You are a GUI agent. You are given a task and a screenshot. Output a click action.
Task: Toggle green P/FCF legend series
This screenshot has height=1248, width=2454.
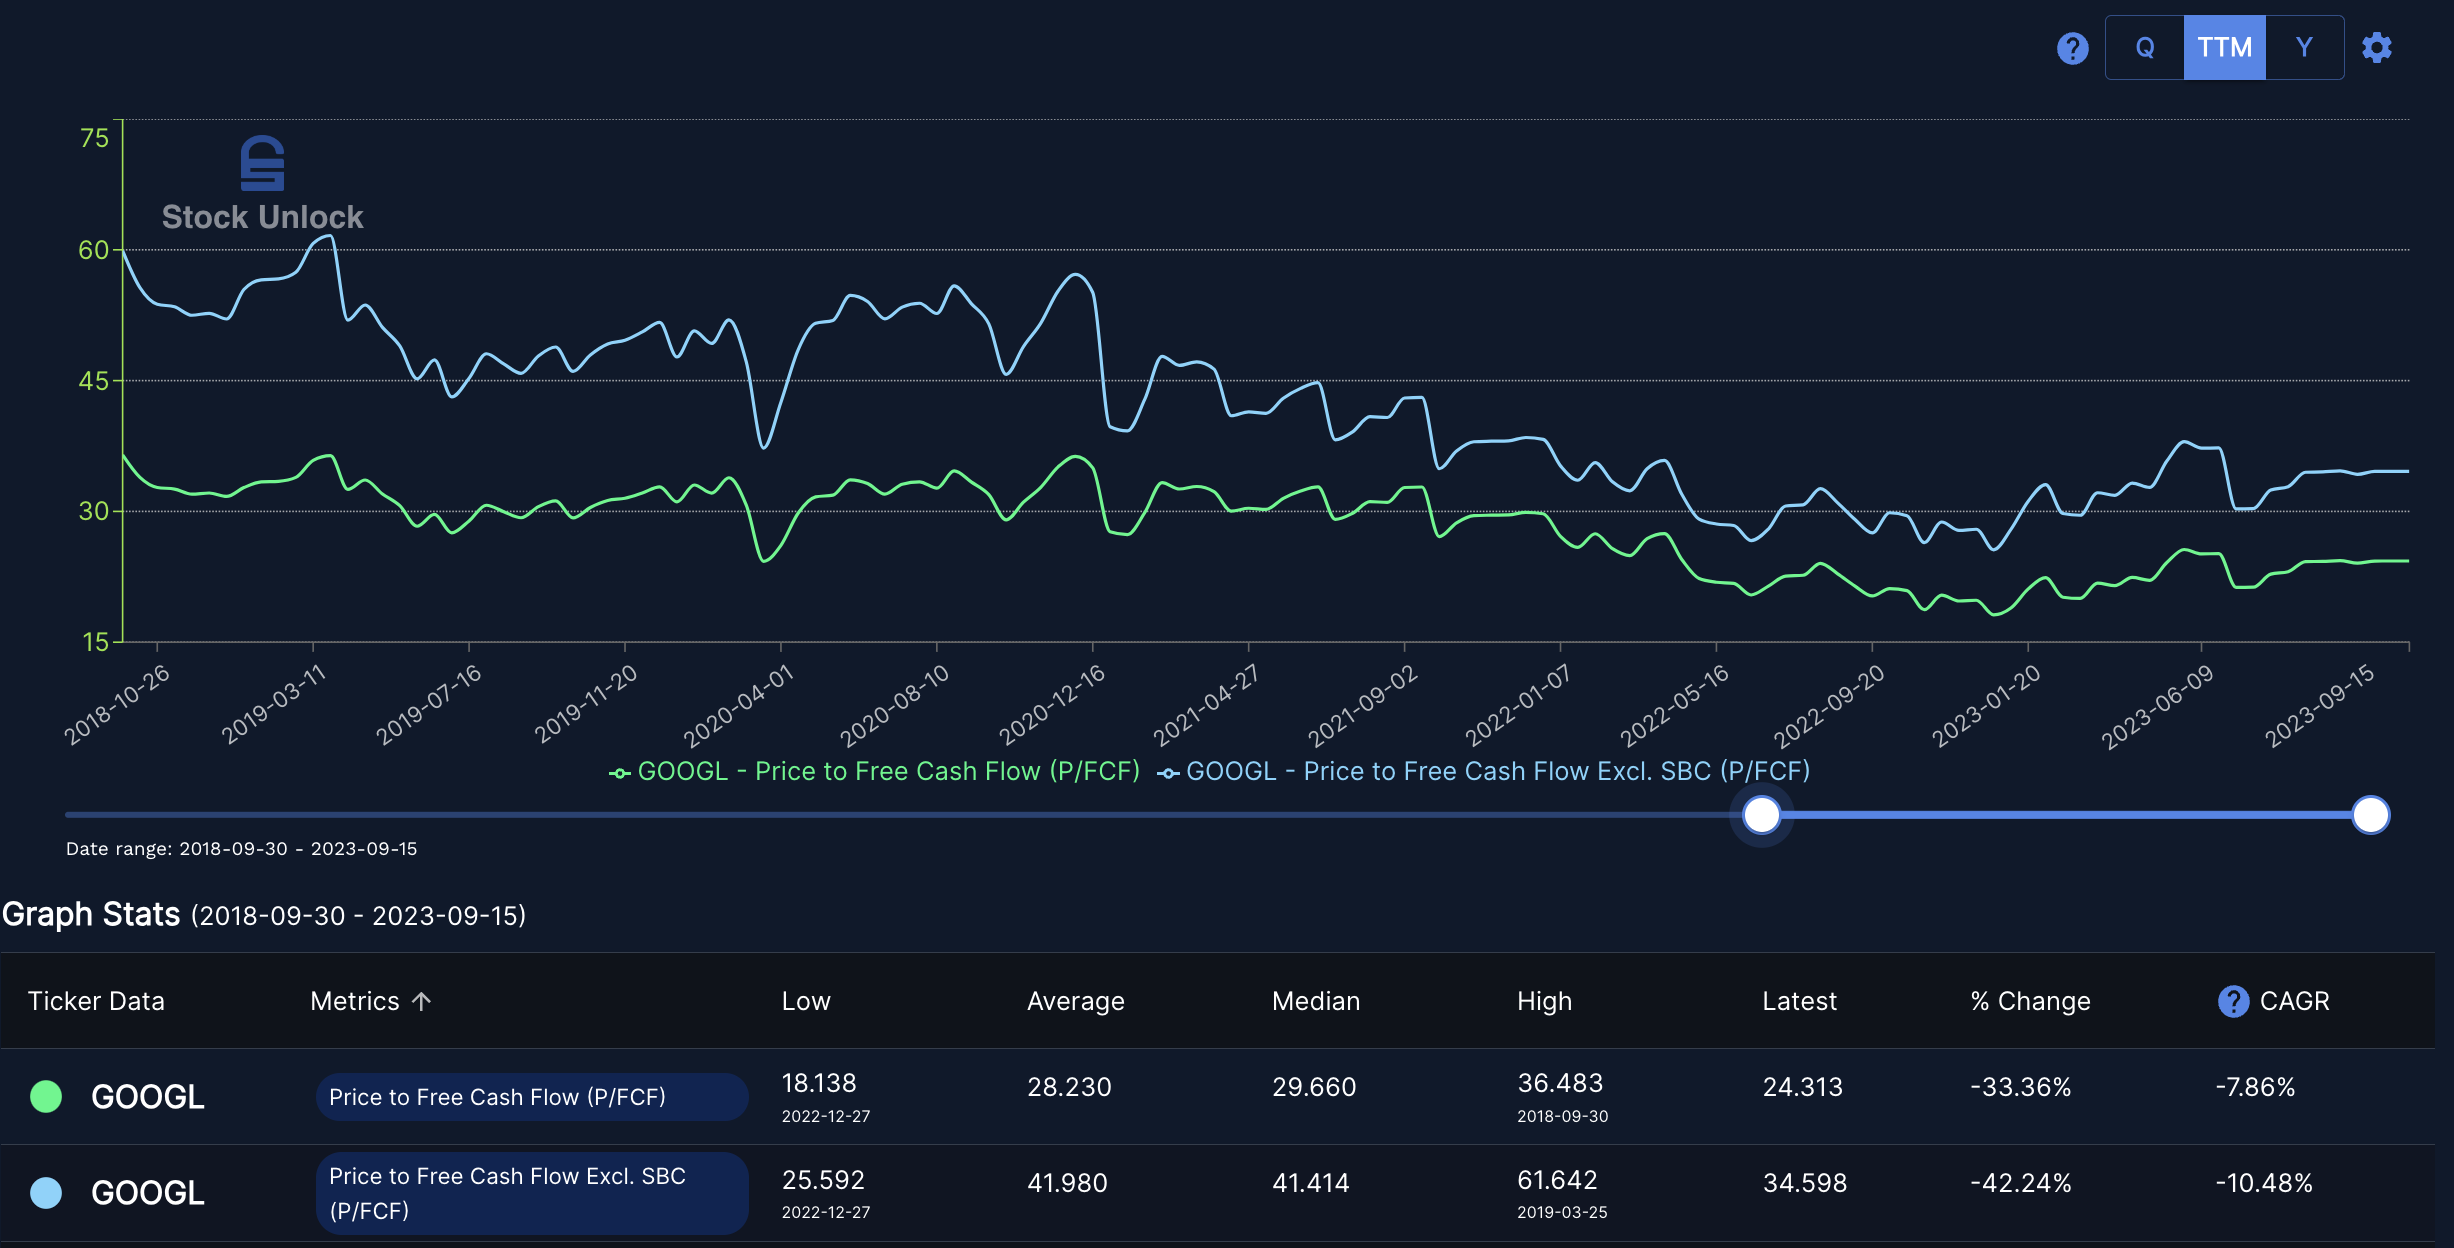click(875, 771)
